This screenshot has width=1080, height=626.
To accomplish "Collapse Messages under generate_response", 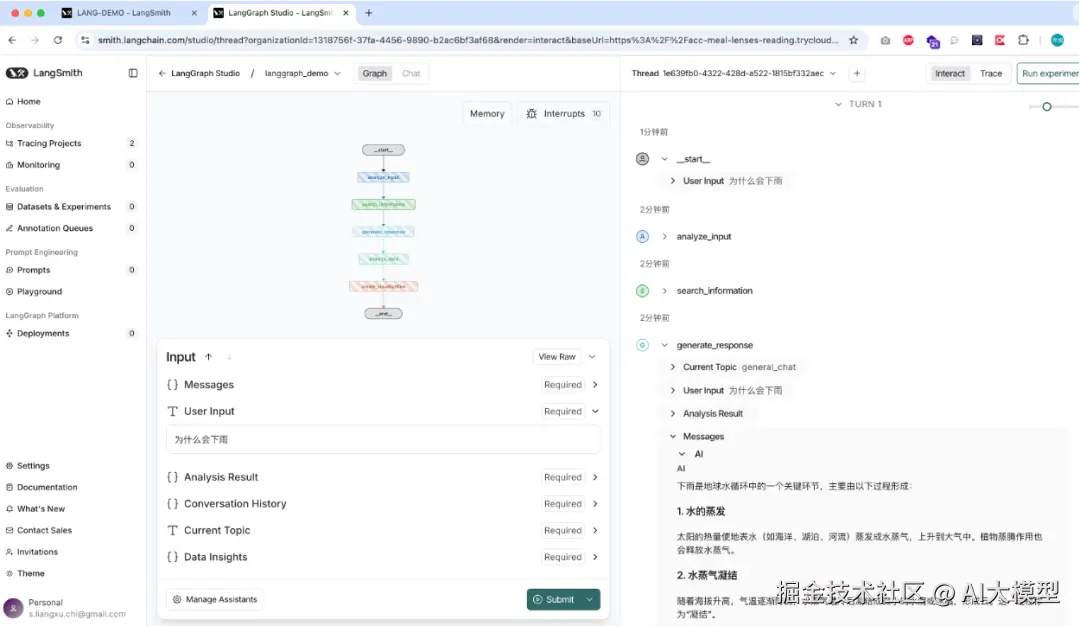I will point(673,437).
